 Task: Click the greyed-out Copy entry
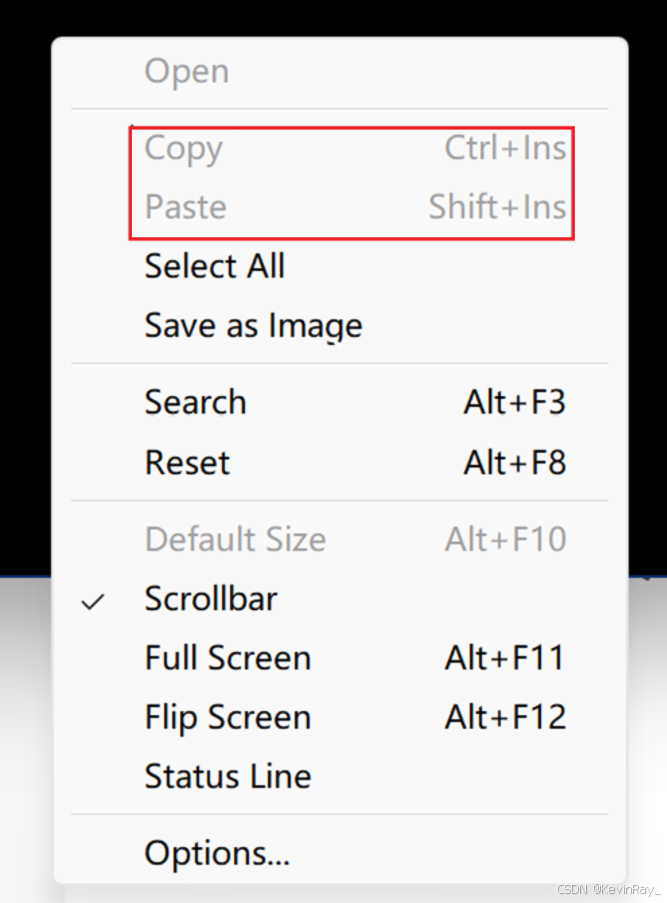pyautogui.click(x=339, y=148)
